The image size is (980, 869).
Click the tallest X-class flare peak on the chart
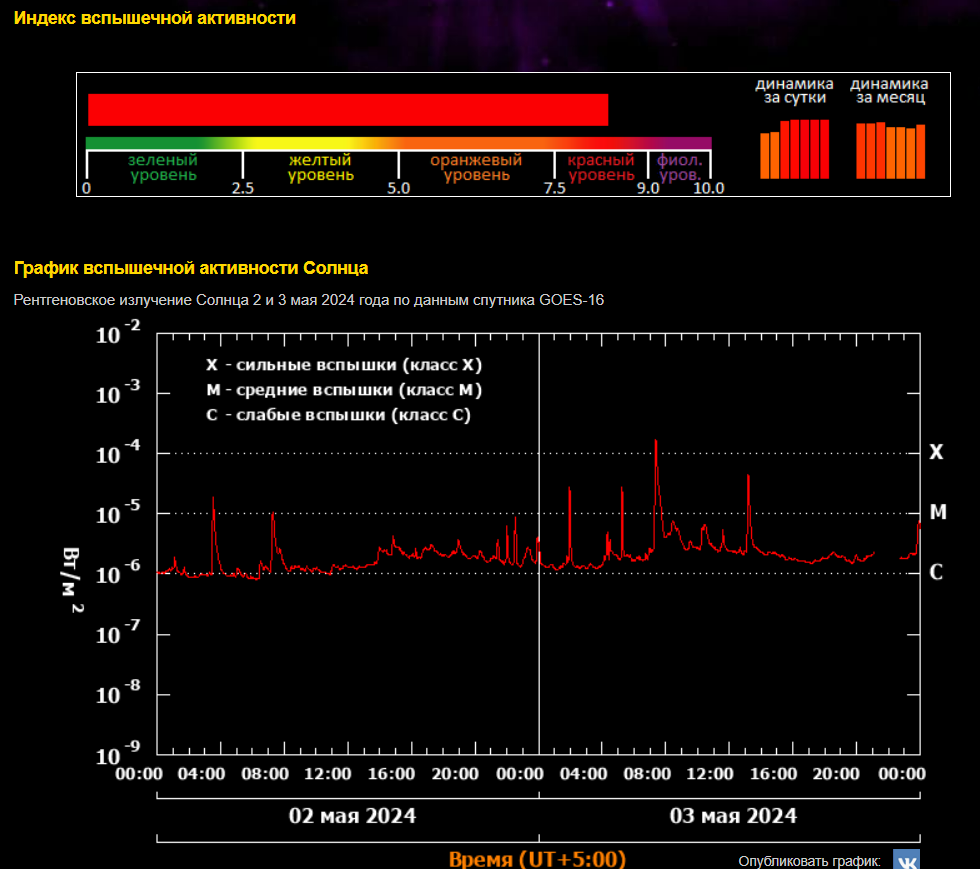pyautogui.click(x=656, y=441)
